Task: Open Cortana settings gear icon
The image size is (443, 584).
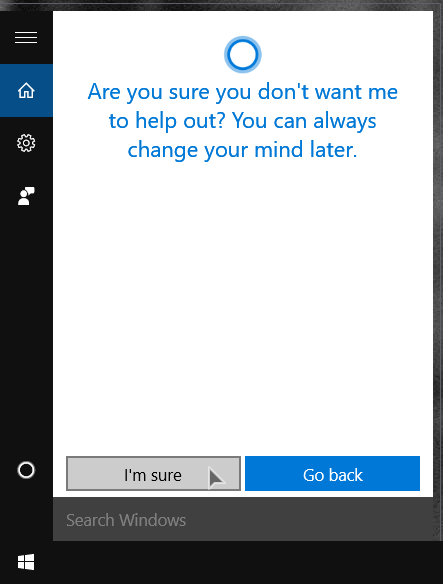Action: [x=26, y=143]
